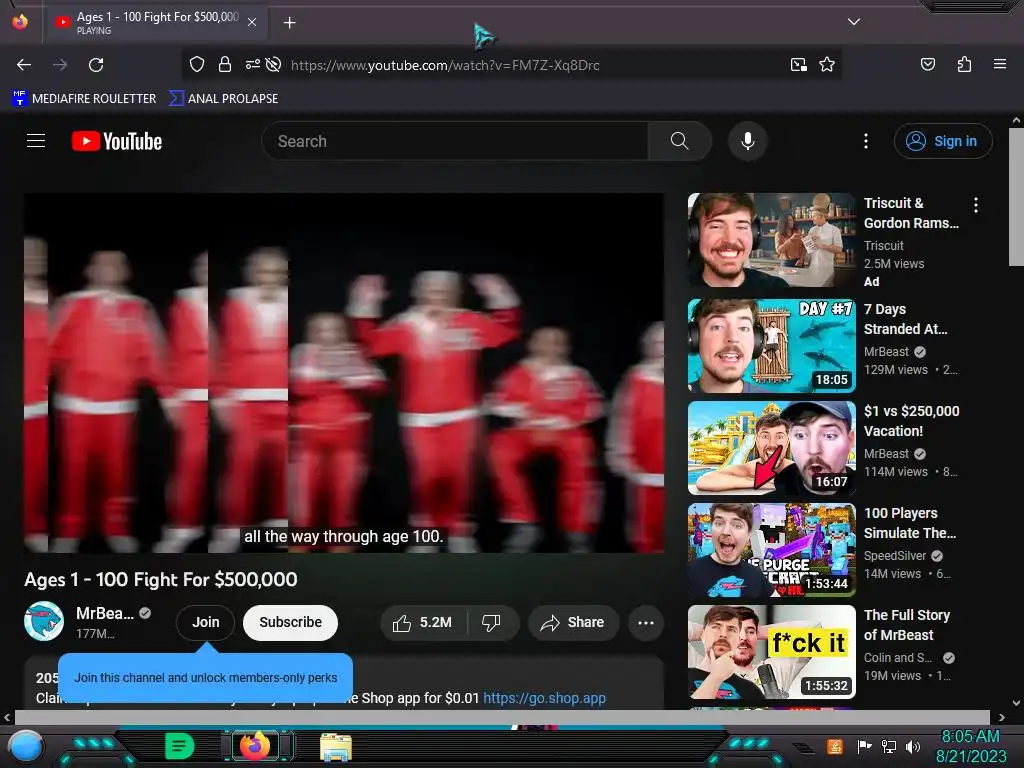Open the YouTube guide hamburger menu
Image resolution: width=1024 pixels, height=768 pixels.
tap(36, 141)
